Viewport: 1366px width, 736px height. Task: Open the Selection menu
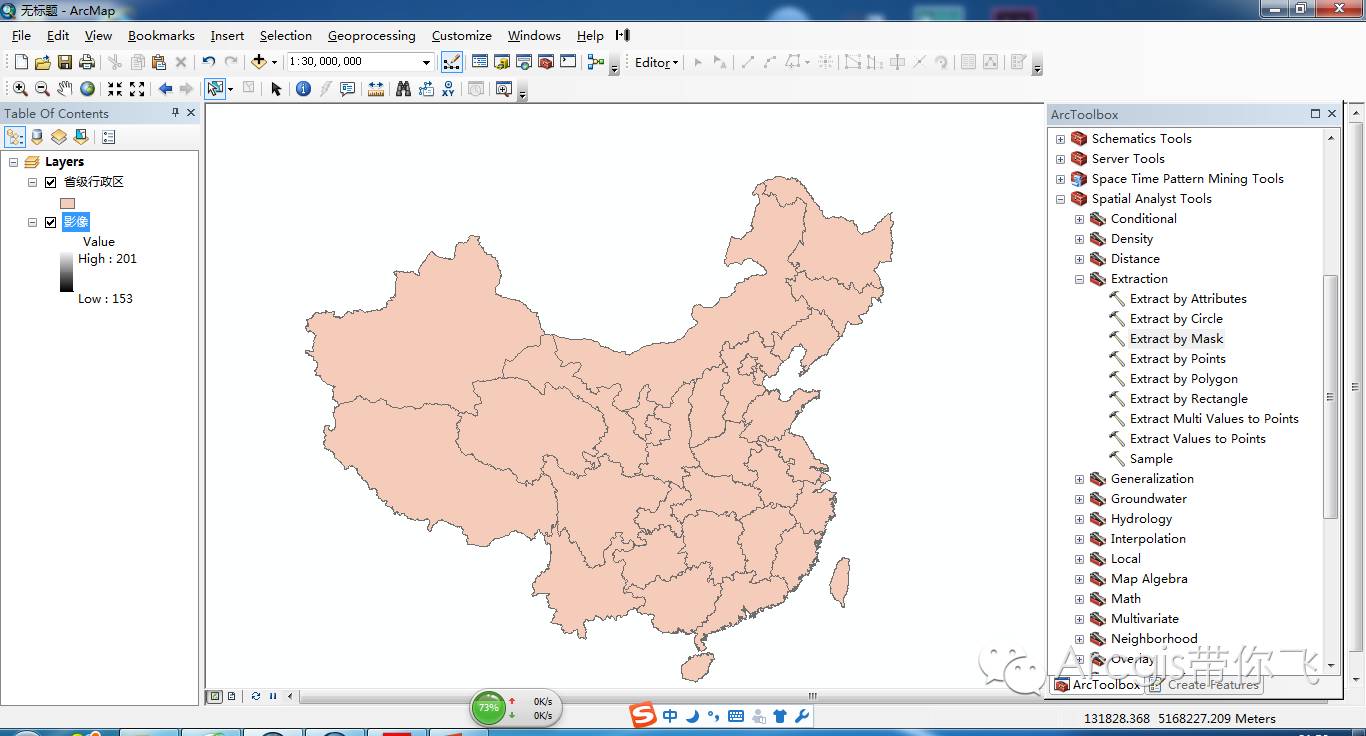pos(286,35)
